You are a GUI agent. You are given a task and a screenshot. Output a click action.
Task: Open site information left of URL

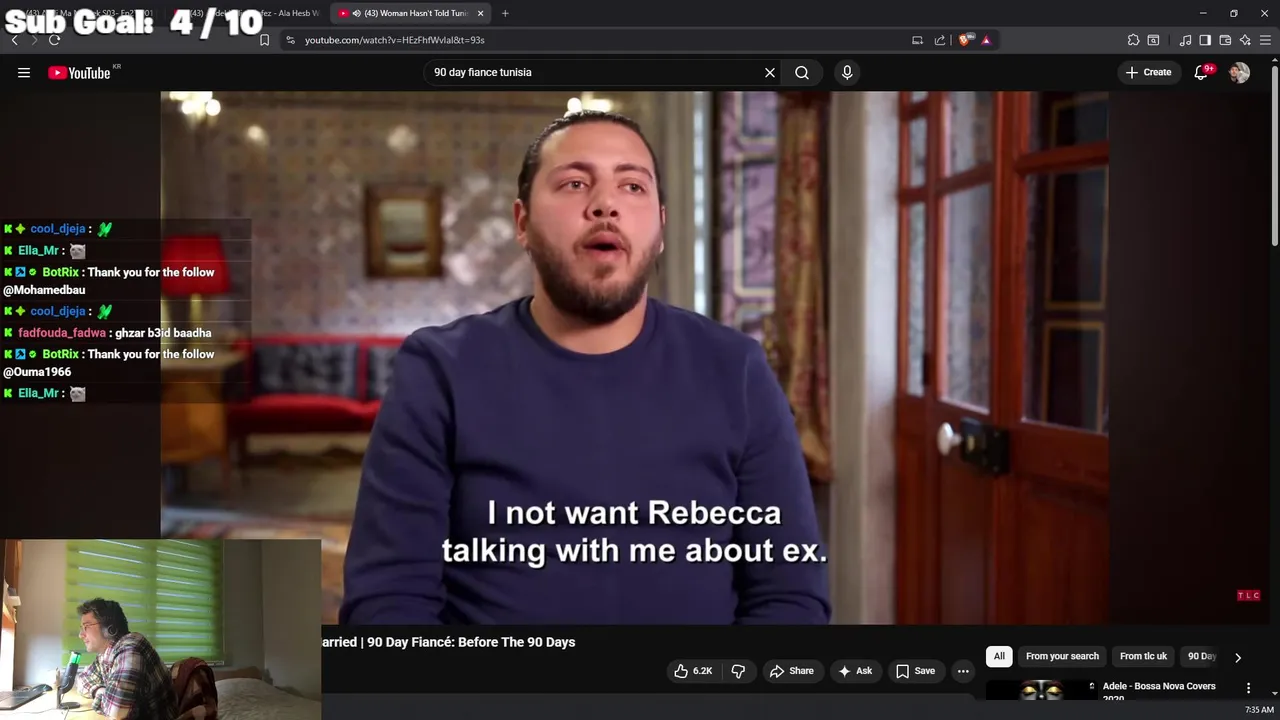click(290, 40)
